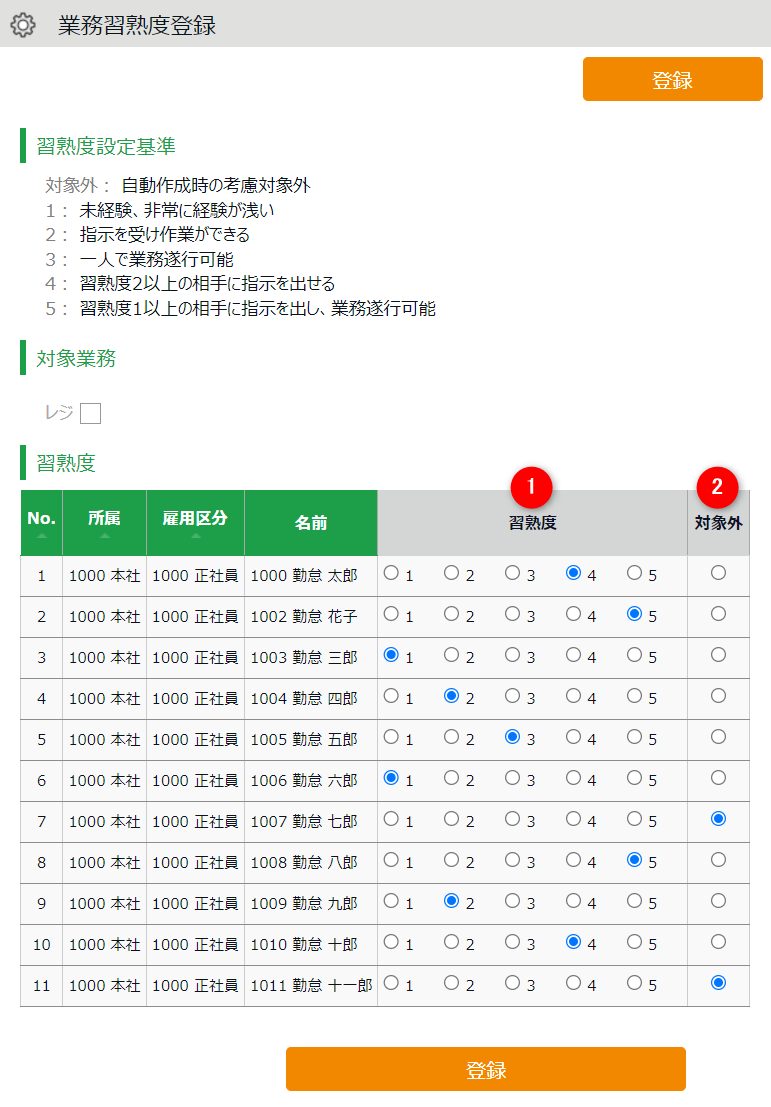
Task: Choose level 5 for 勤怠 十一郎
Action: tap(634, 983)
